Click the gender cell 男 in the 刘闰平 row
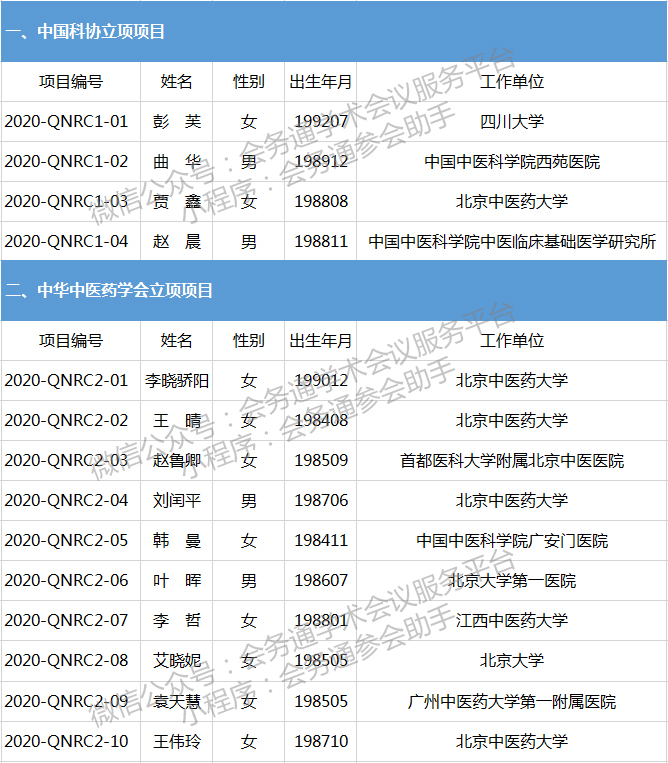This screenshot has width=668, height=763. [x=249, y=500]
